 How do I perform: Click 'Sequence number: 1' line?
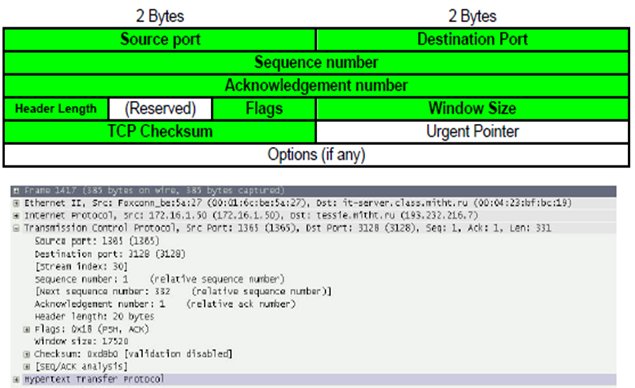(x=159, y=279)
